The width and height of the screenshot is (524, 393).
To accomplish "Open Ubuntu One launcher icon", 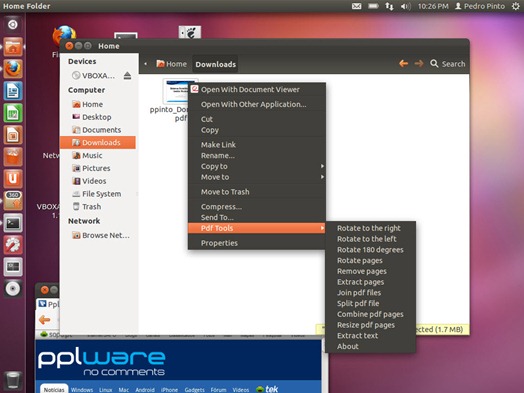I will pos(13,179).
